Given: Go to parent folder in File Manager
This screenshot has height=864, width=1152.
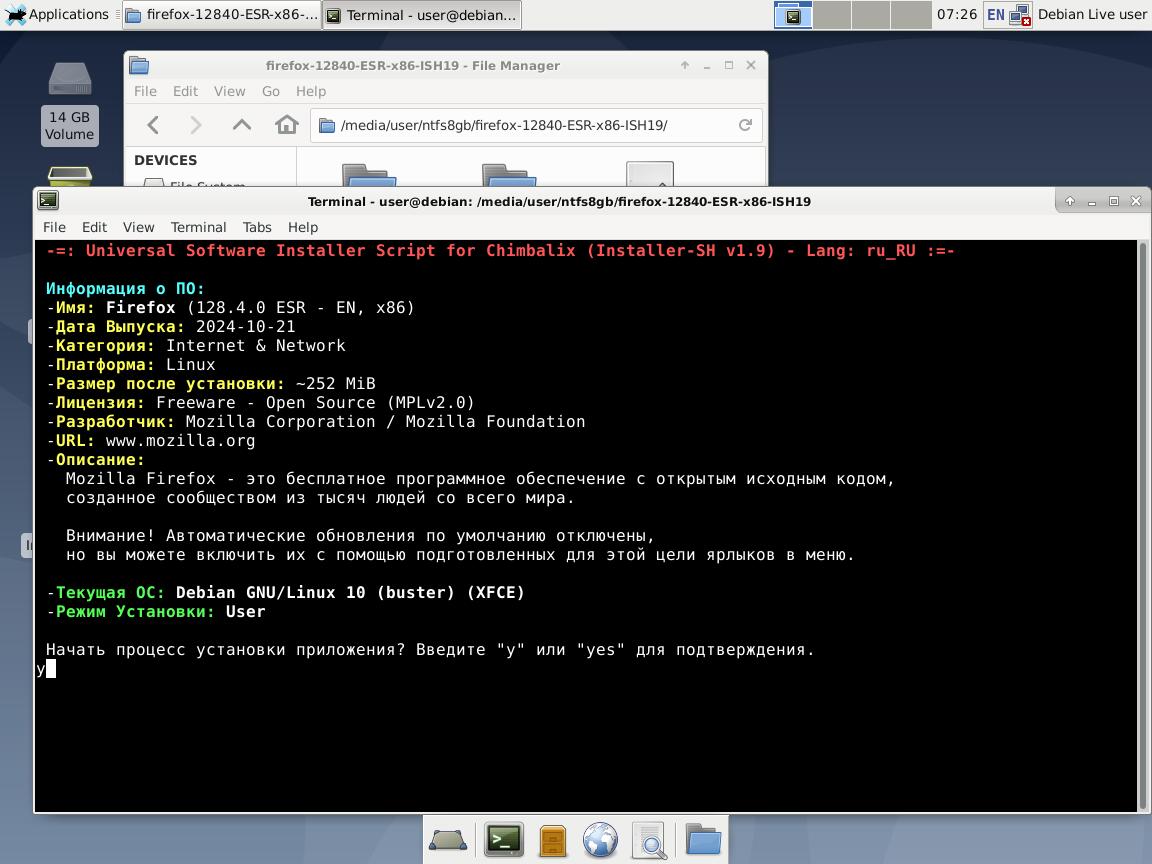Looking at the screenshot, I should pos(242,125).
